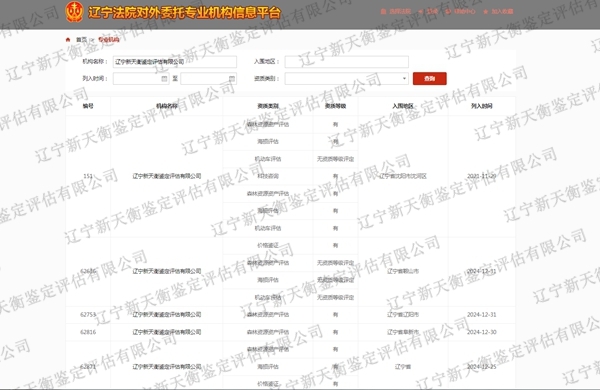This screenshot has width=600, height=390.
Task: Focus the 机构名称 input field
Action: point(174,62)
